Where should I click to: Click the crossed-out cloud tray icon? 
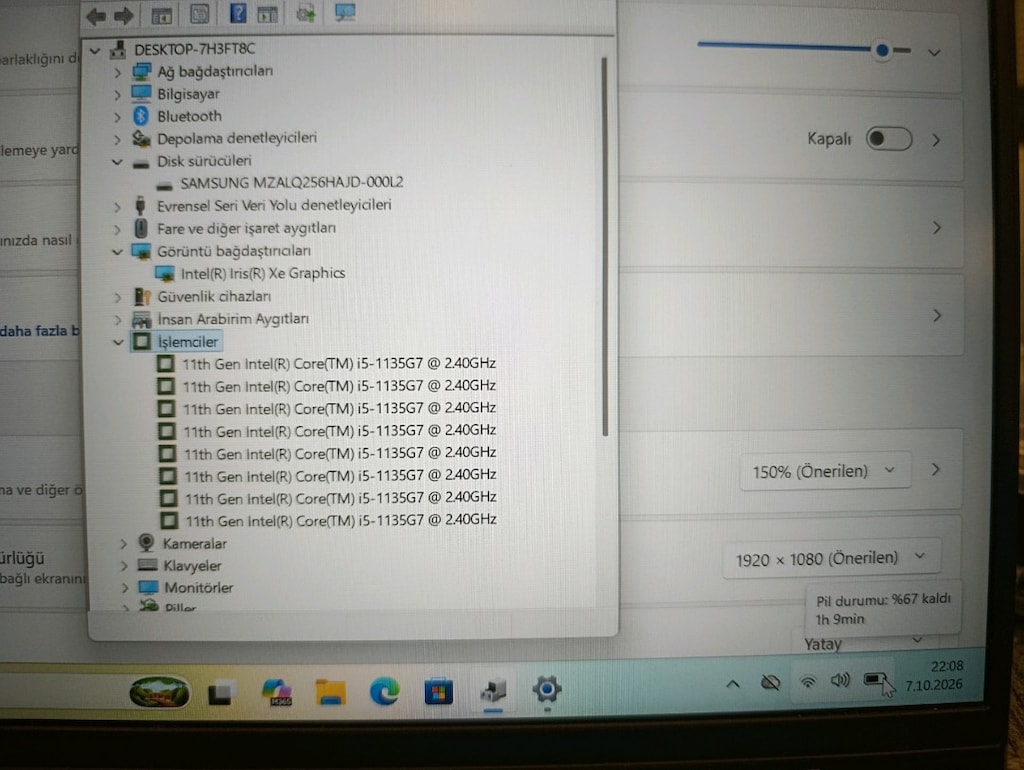(771, 683)
